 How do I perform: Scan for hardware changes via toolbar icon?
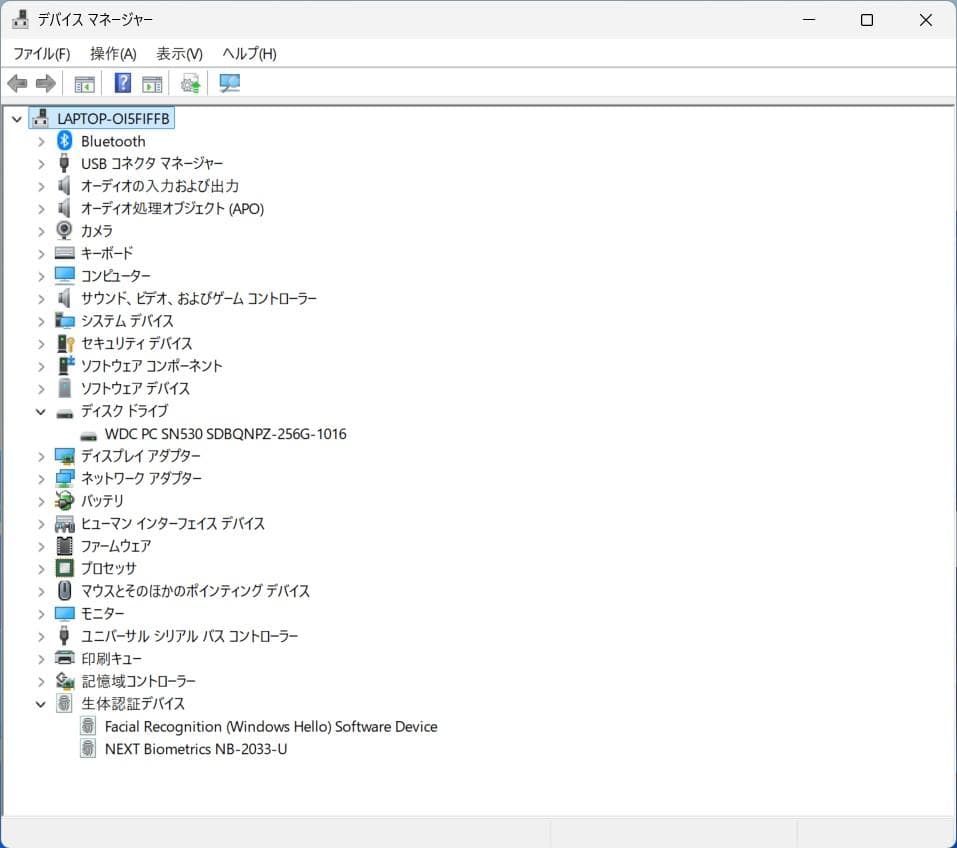[229, 83]
